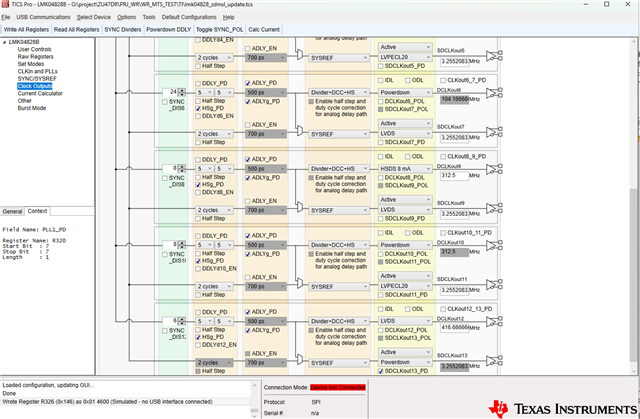
Task: Open the SYSREF source dropdown for SDCLKout9
Action: [x=338, y=211]
